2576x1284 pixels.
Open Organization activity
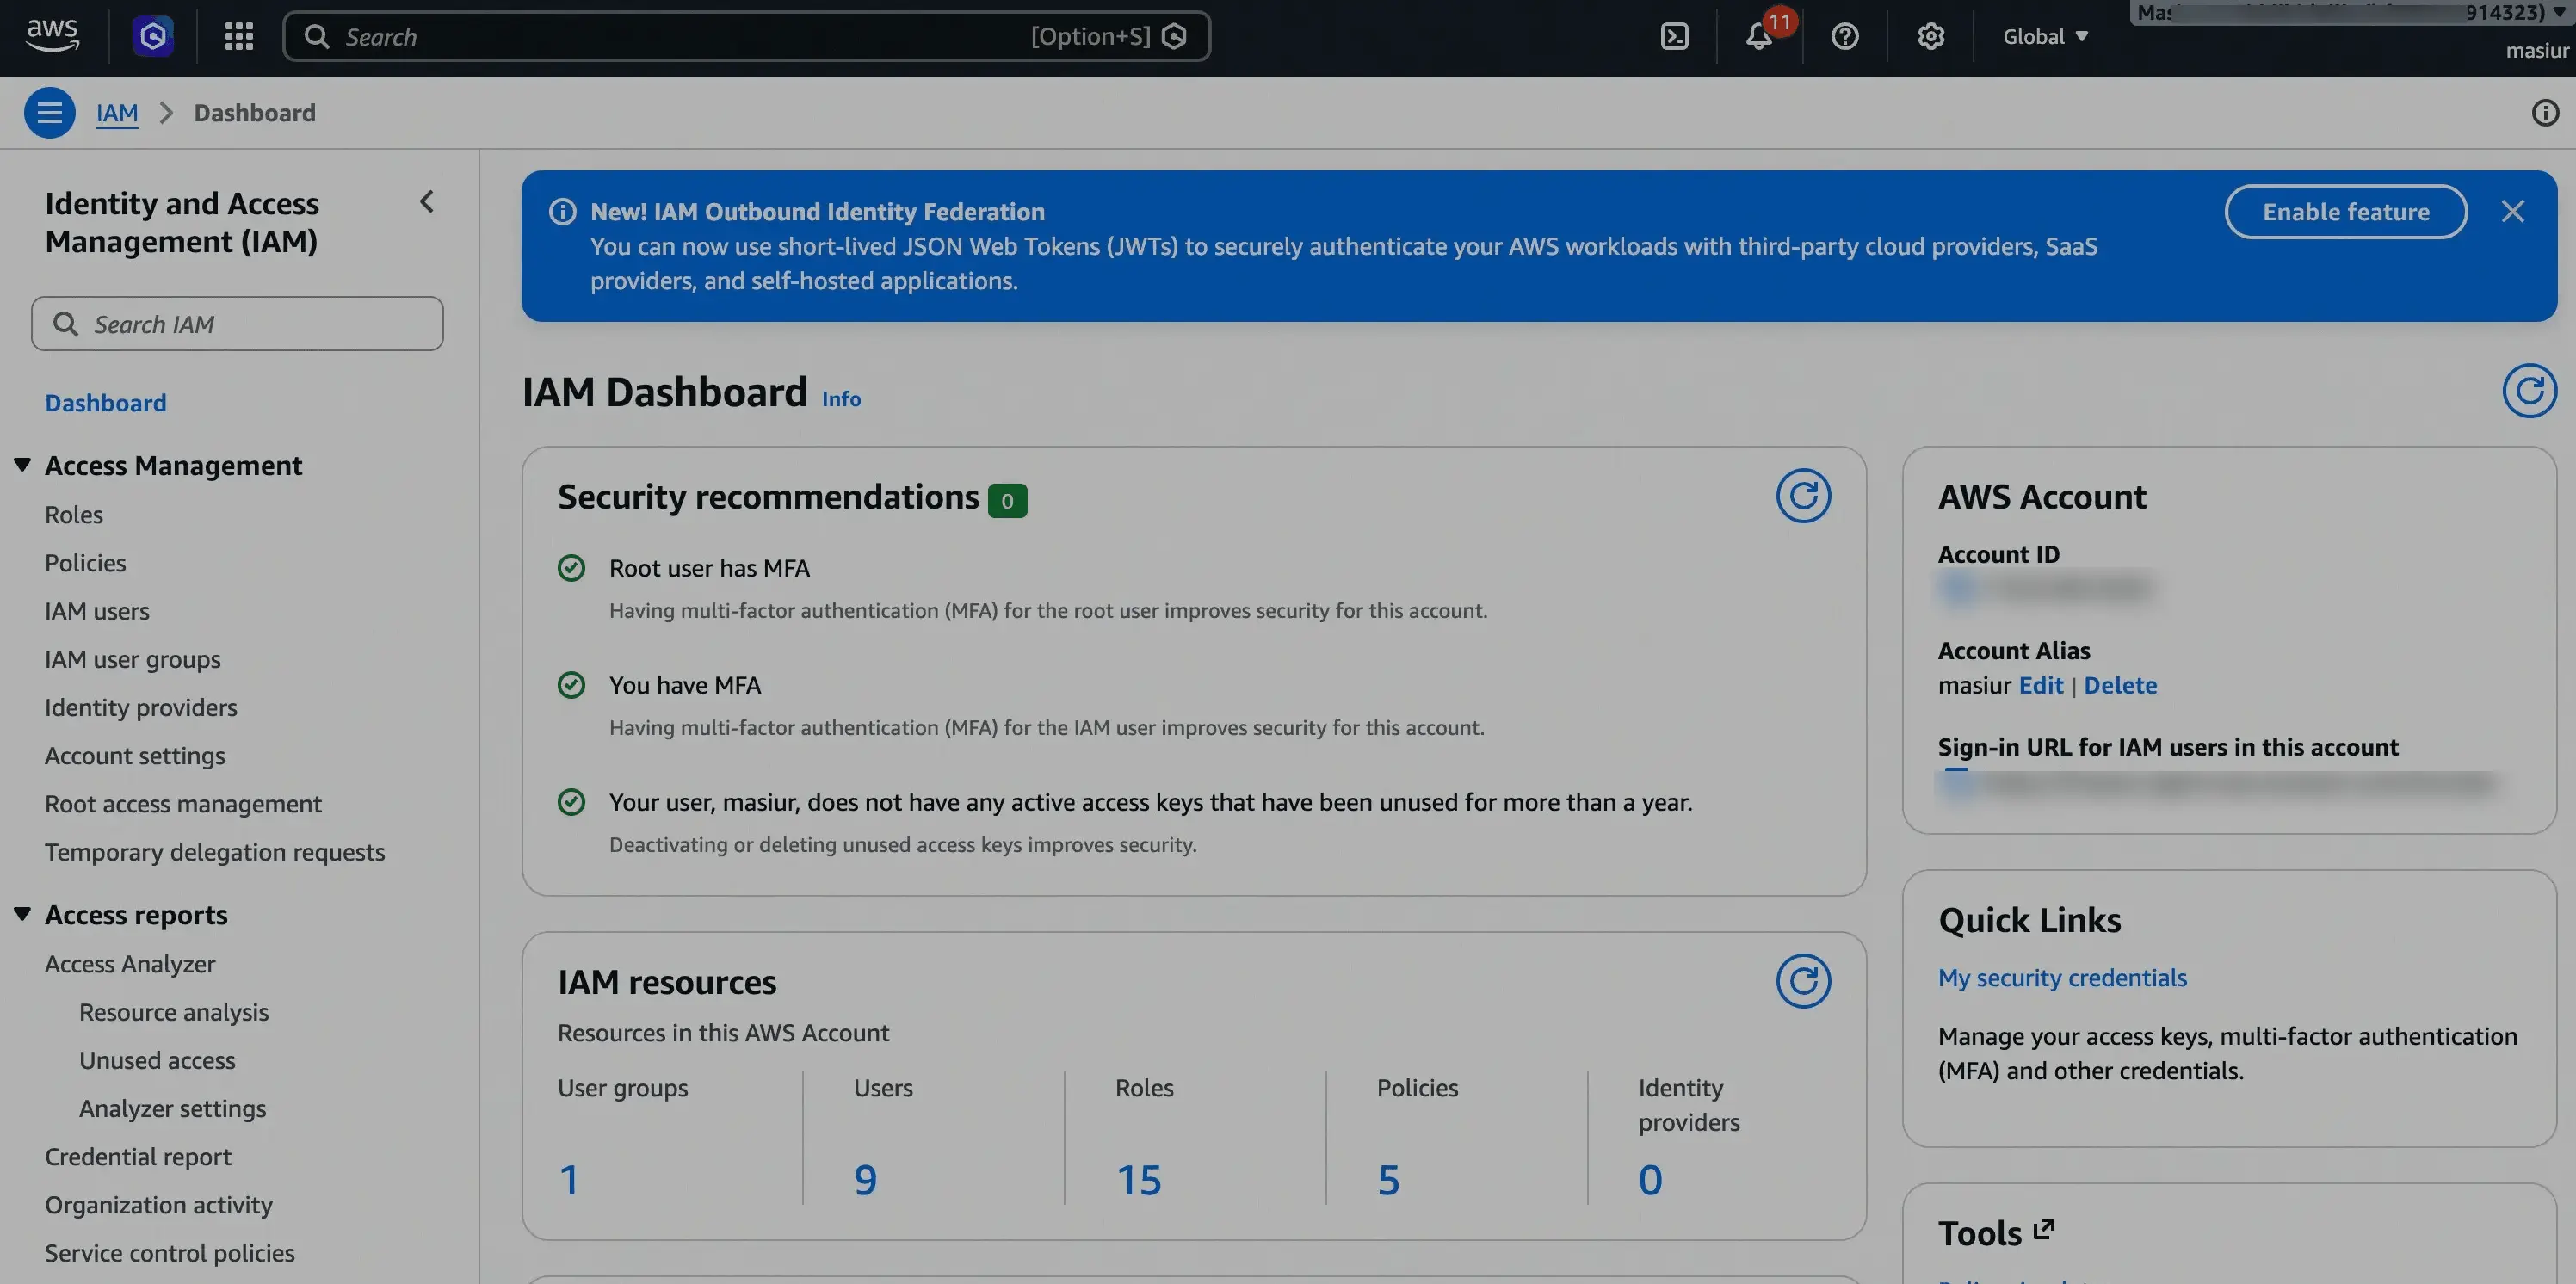[159, 1204]
